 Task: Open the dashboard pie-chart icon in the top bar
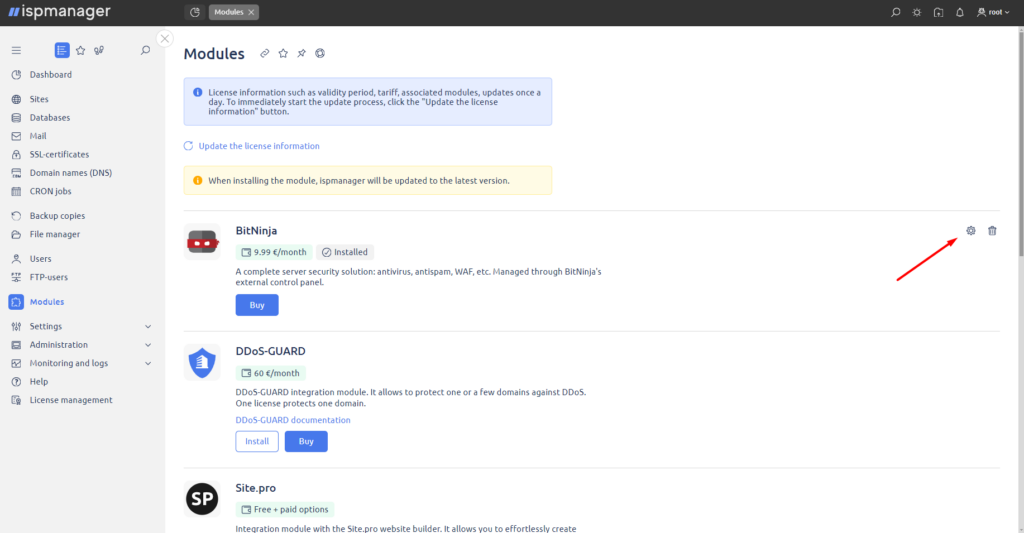tap(195, 12)
